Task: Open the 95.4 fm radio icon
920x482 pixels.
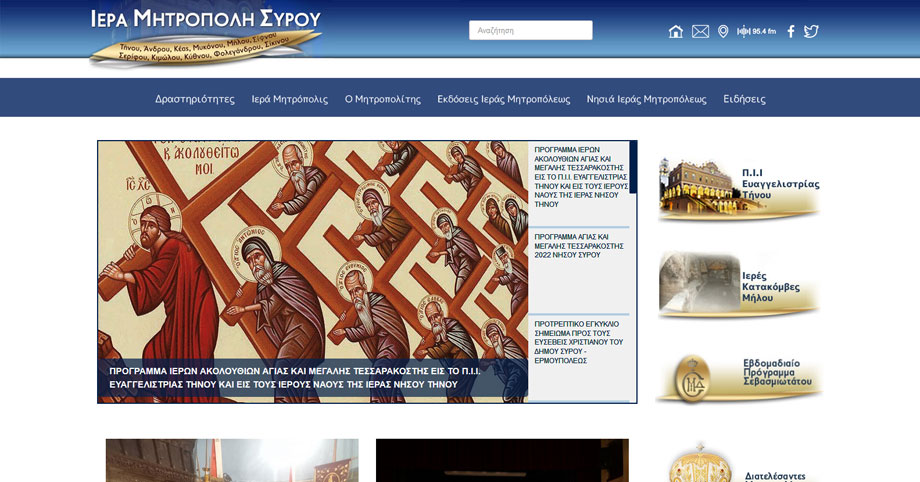Action: point(756,32)
